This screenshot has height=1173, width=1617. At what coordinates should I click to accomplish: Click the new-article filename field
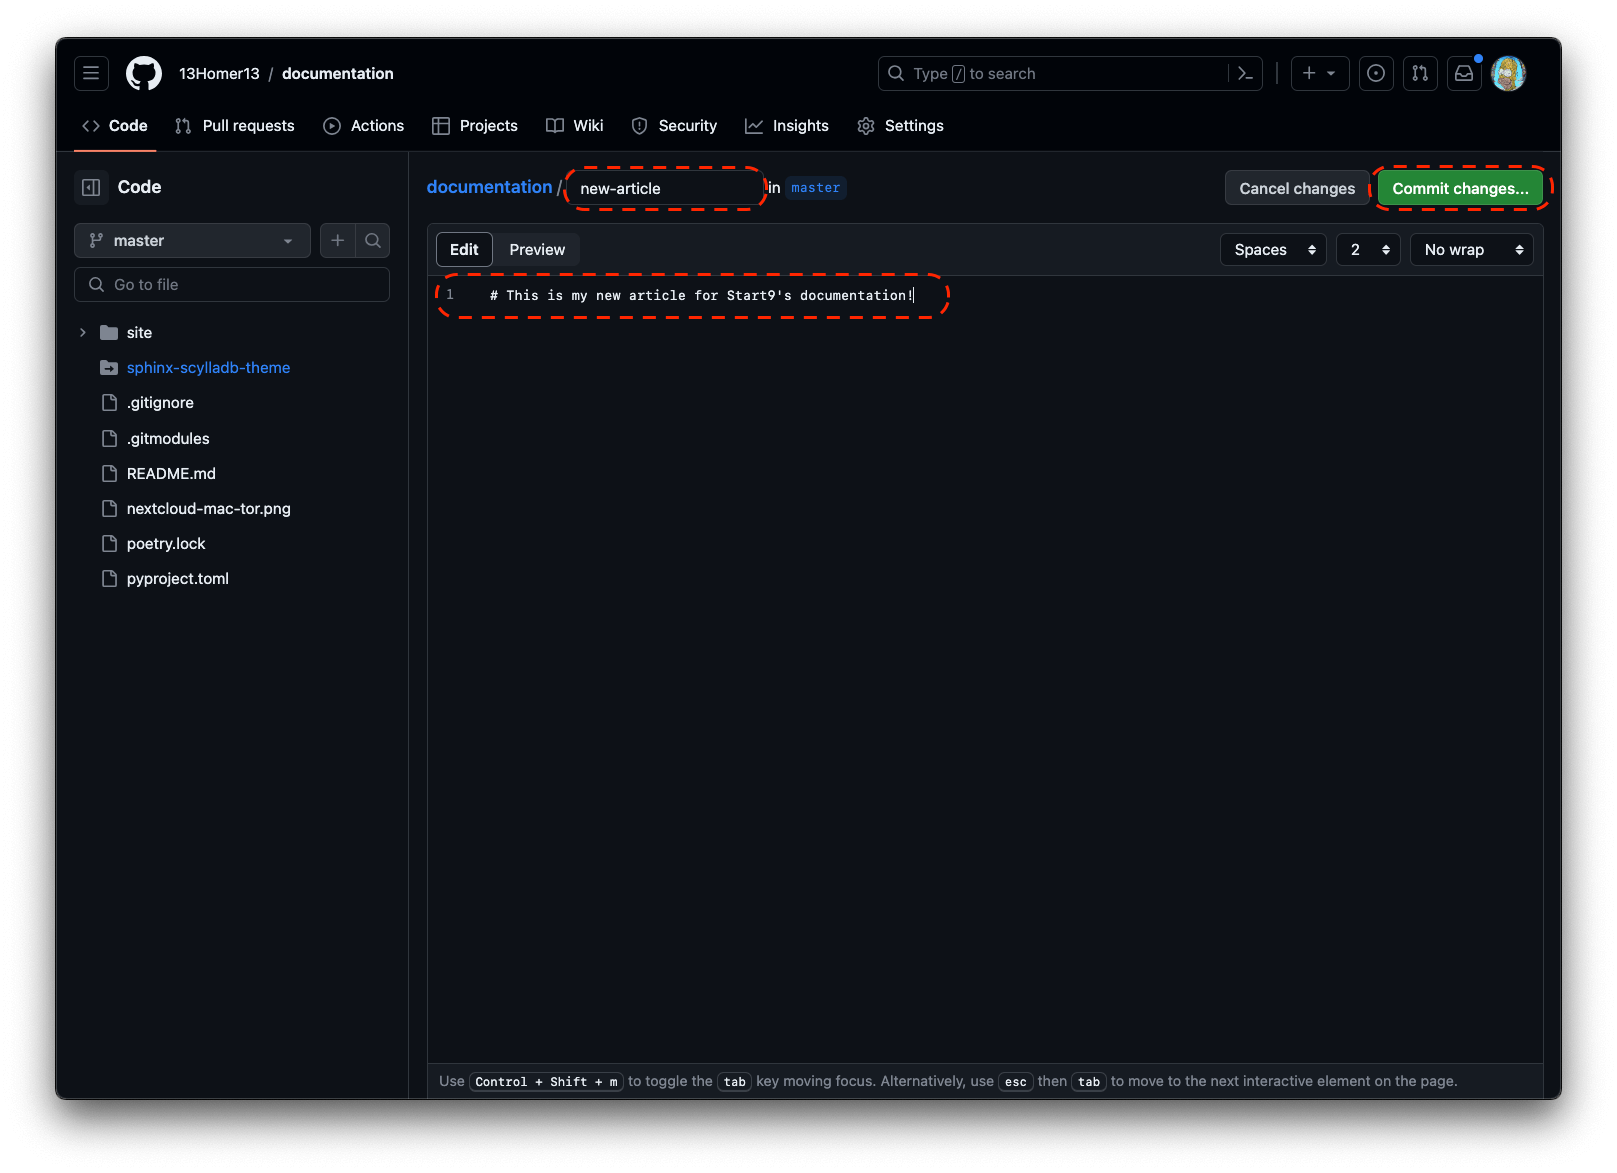pos(665,188)
